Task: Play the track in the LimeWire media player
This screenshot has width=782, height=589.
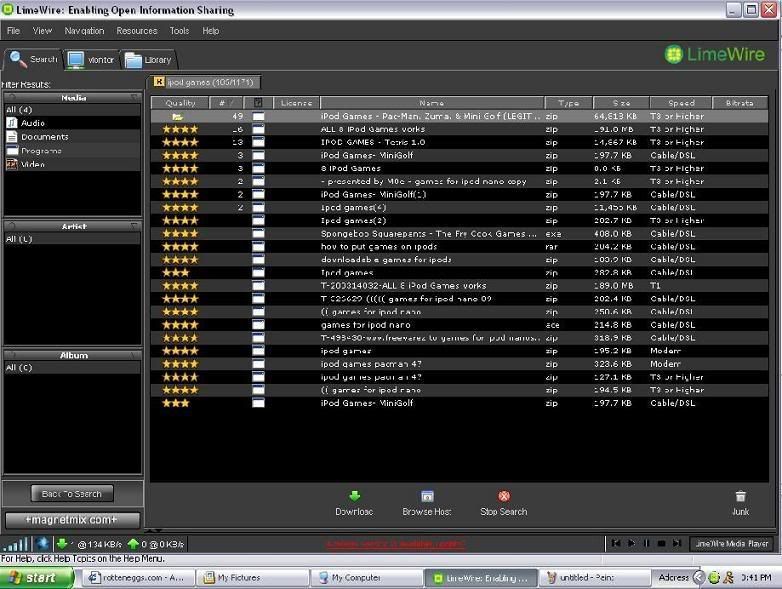Action: click(x=631, y=543)
